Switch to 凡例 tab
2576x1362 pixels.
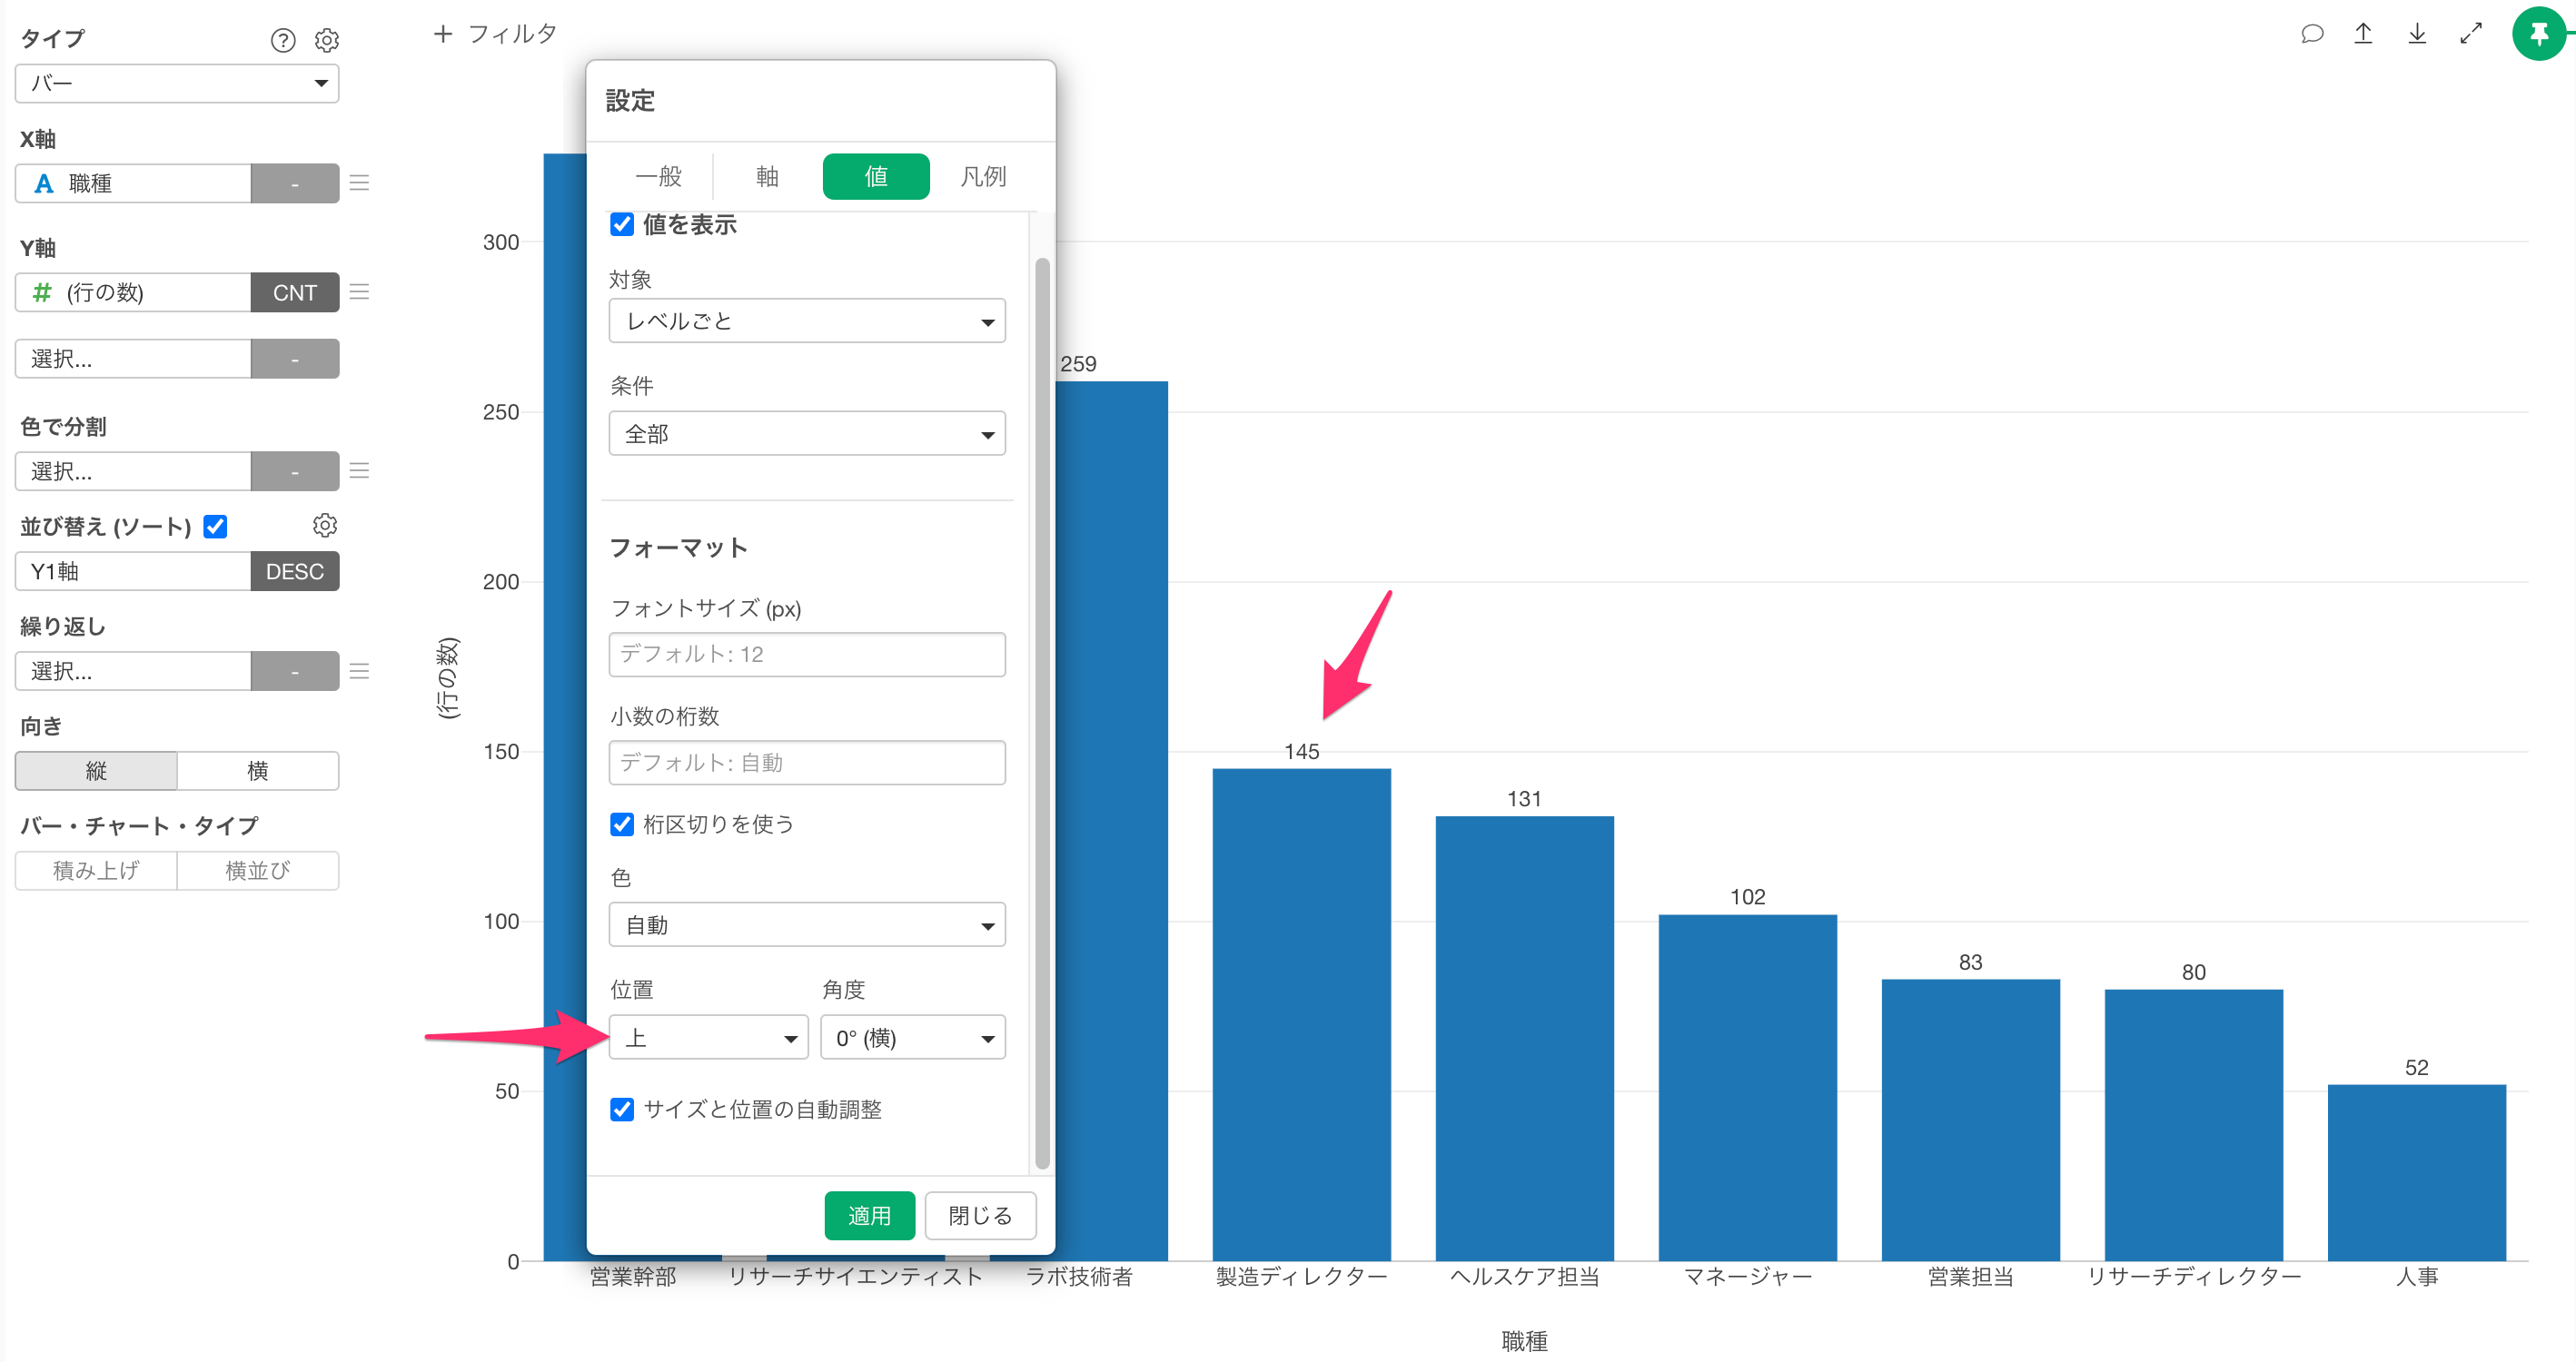point(984,177)
